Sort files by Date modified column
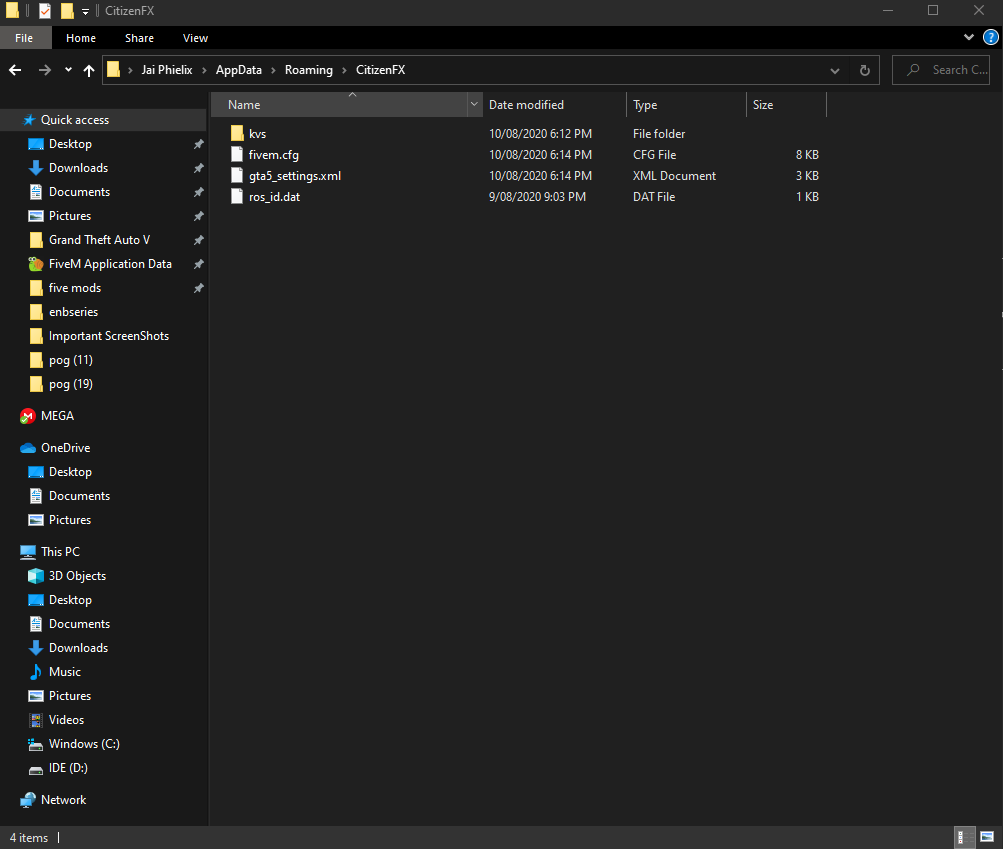The width and height of the screenshot is (1003, 849). [x=526, y=105]
